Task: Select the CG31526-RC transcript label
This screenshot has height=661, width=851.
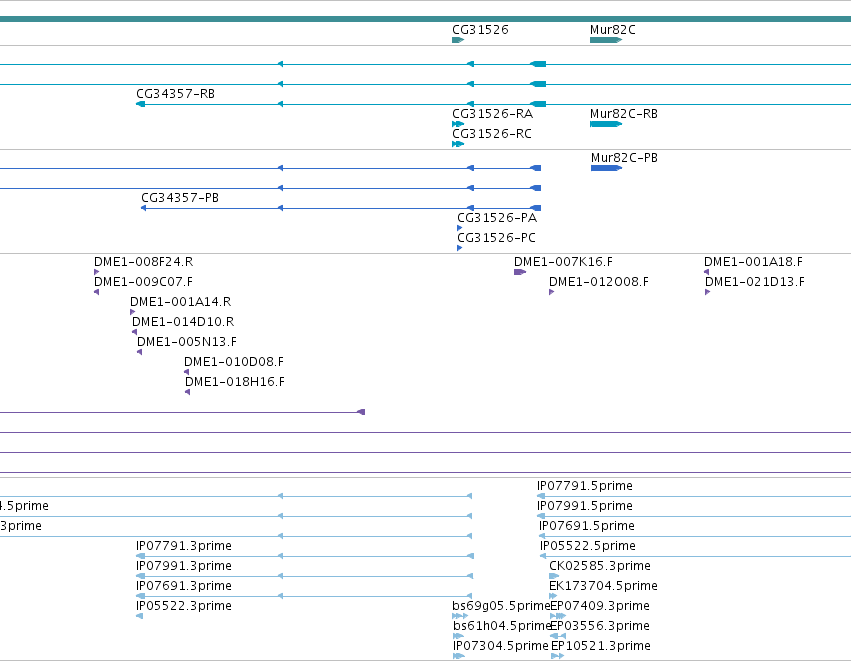Action: tap(492, 134)
